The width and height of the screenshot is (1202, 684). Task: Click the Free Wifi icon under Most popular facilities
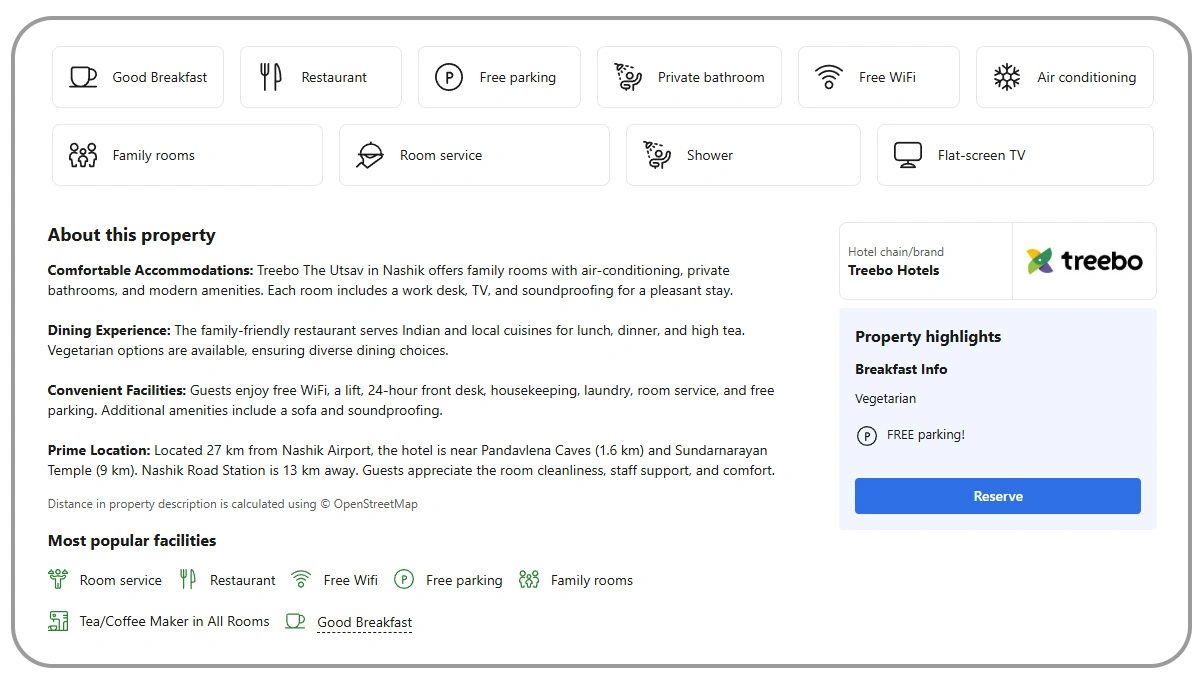click(301, 579)
